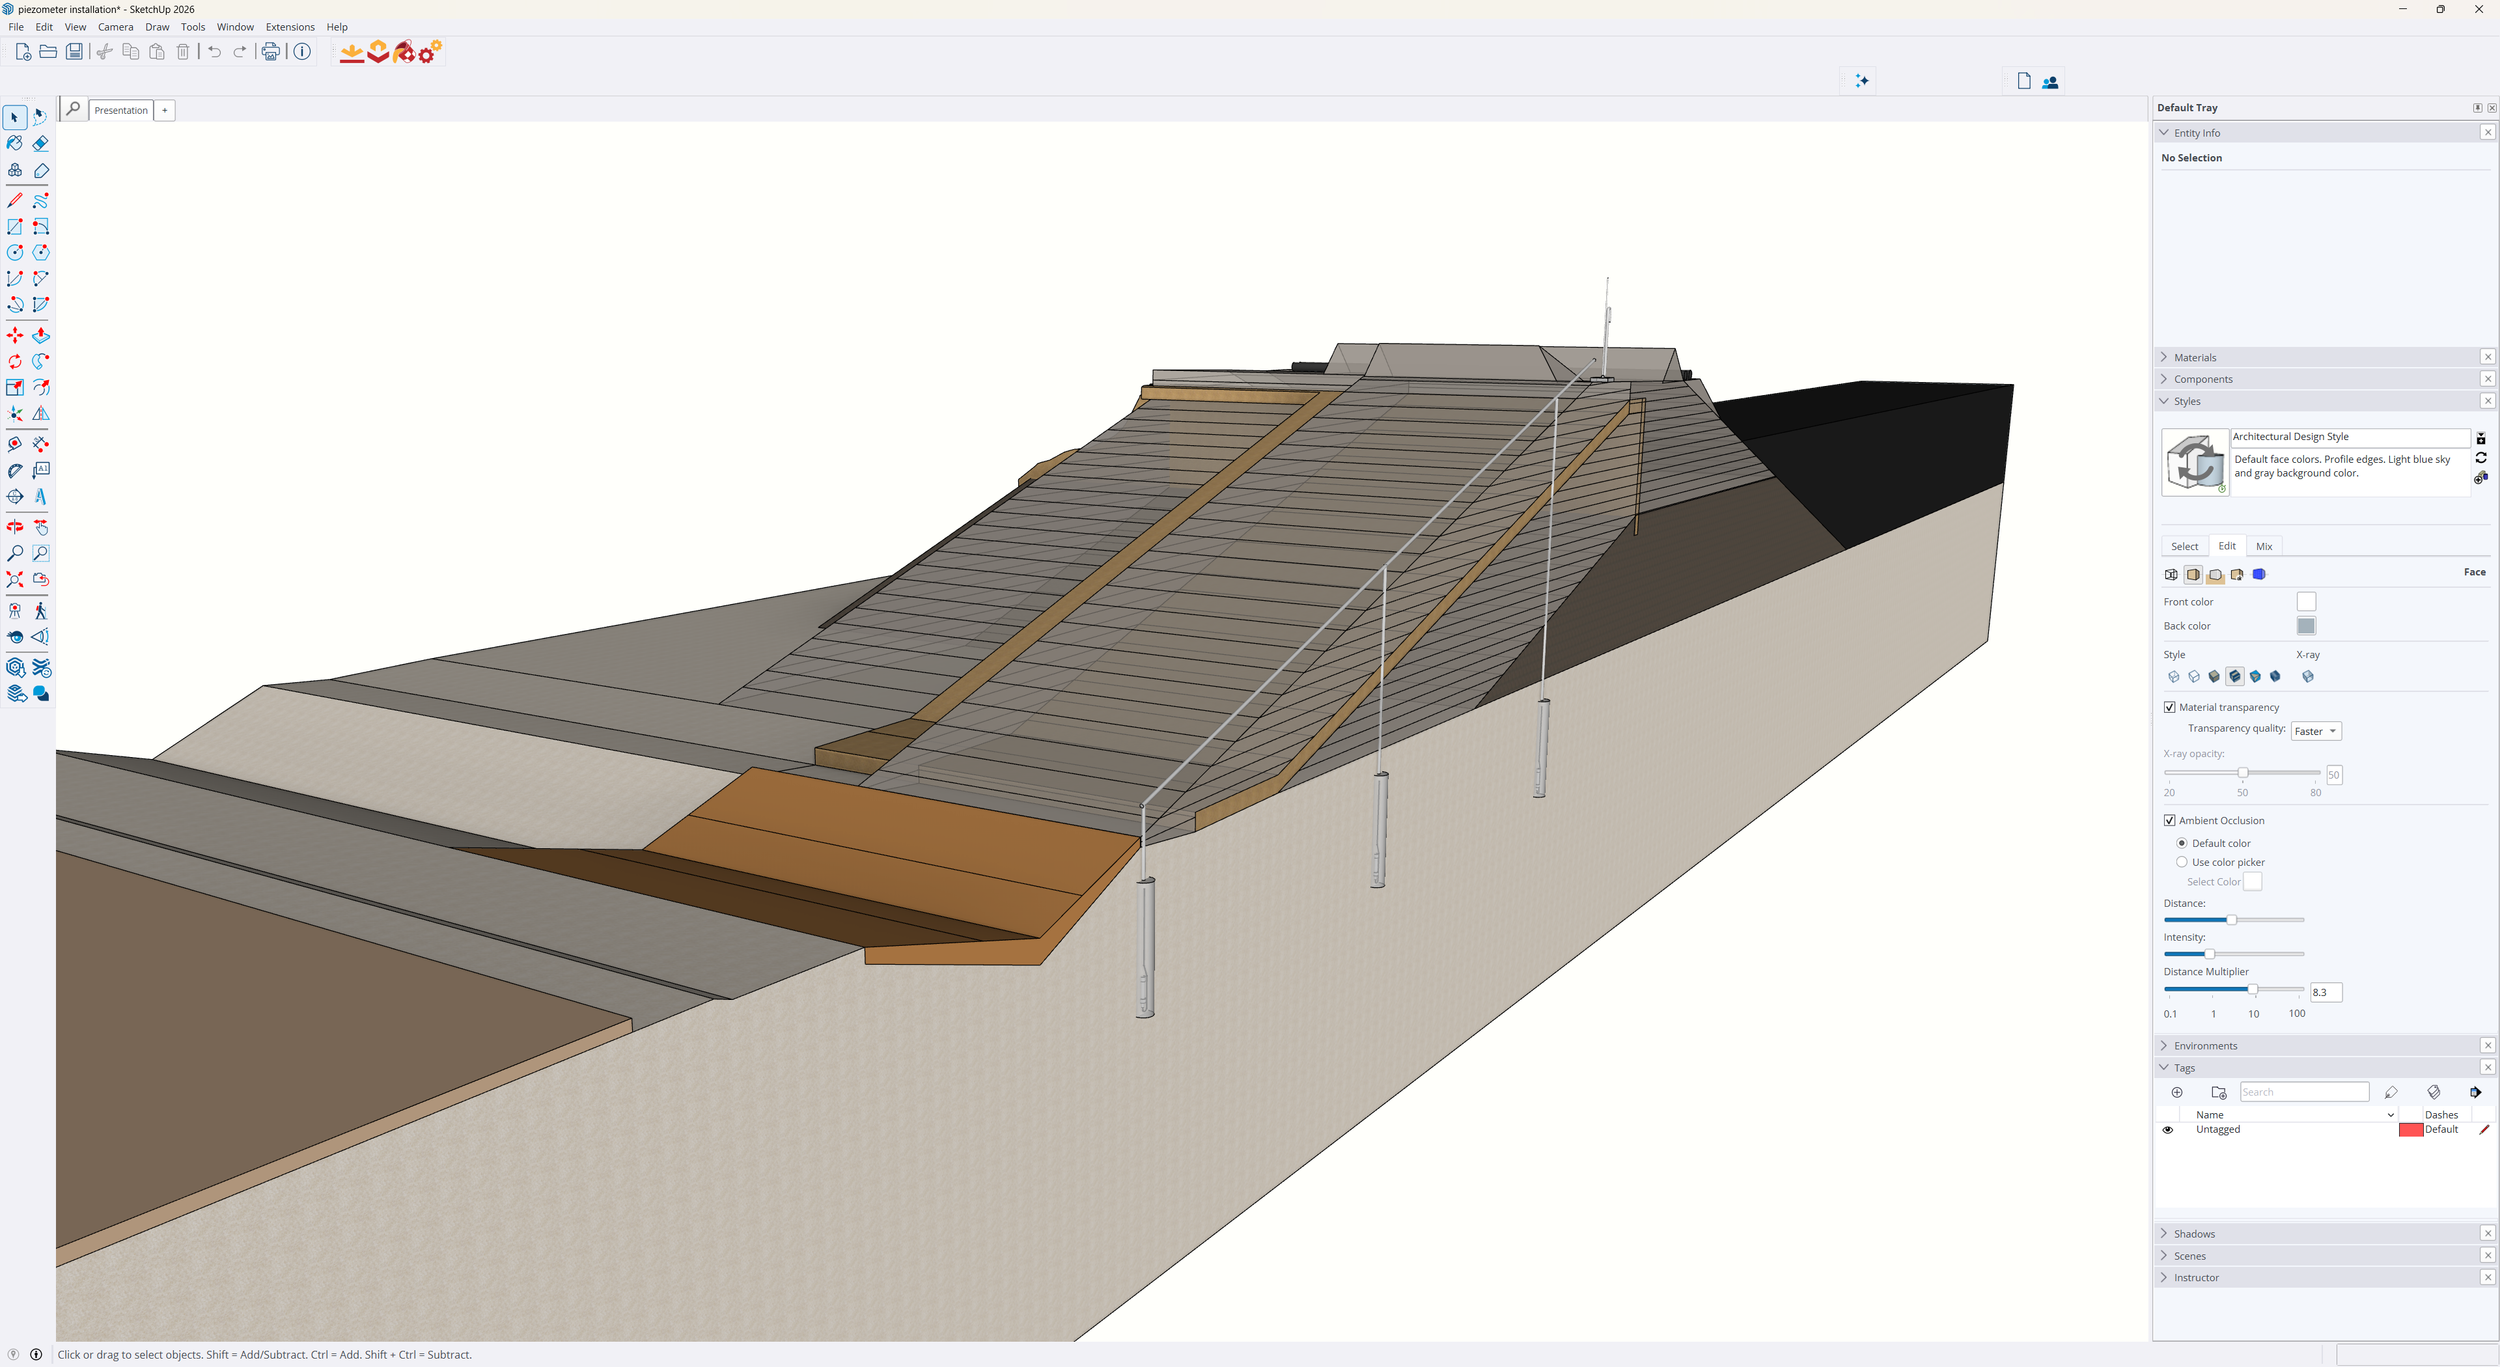Viewport: 2500px width, 1367px height.
Task: Uncheck Ambient Occlusion
Action: [x=2170, y=821]
